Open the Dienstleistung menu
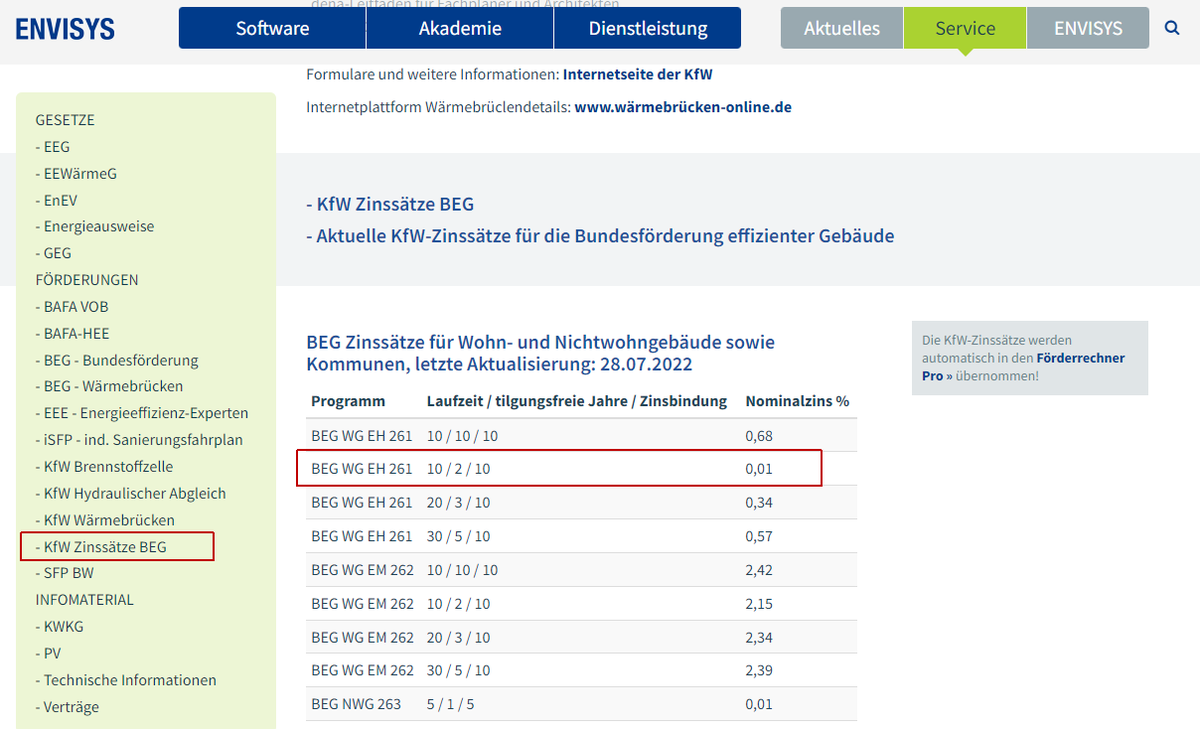 [x=648, y=28]
